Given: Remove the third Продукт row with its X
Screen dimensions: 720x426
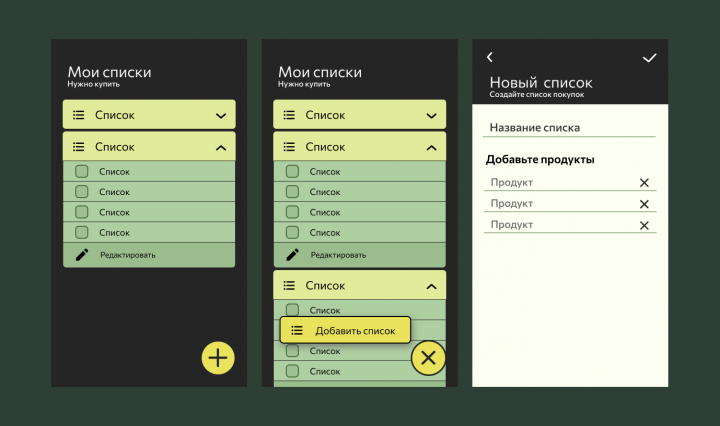Looking at the screenshot, I should click(644, 225).
